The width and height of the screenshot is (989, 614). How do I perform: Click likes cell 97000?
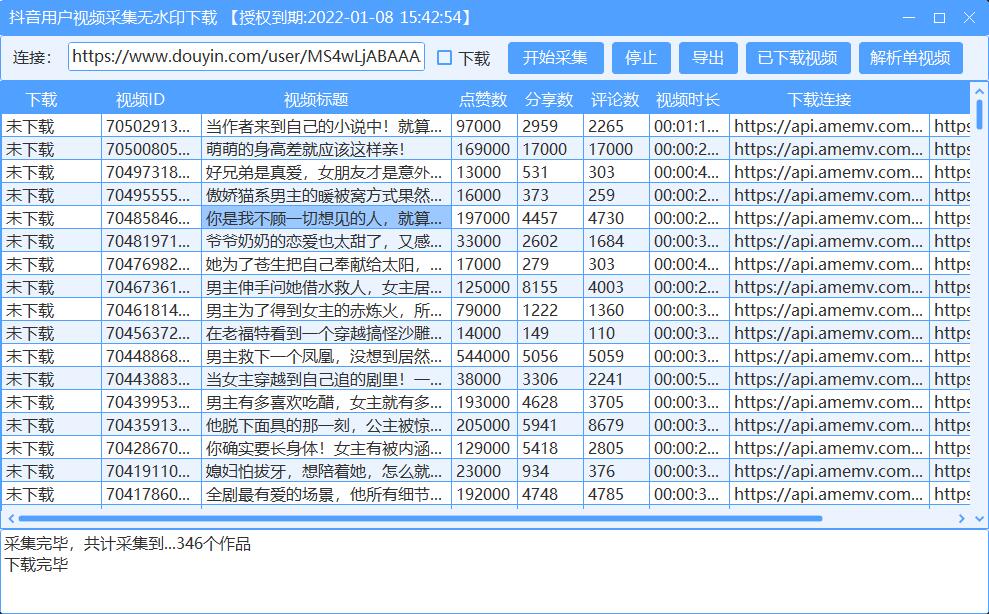click(x=484, y=126)
